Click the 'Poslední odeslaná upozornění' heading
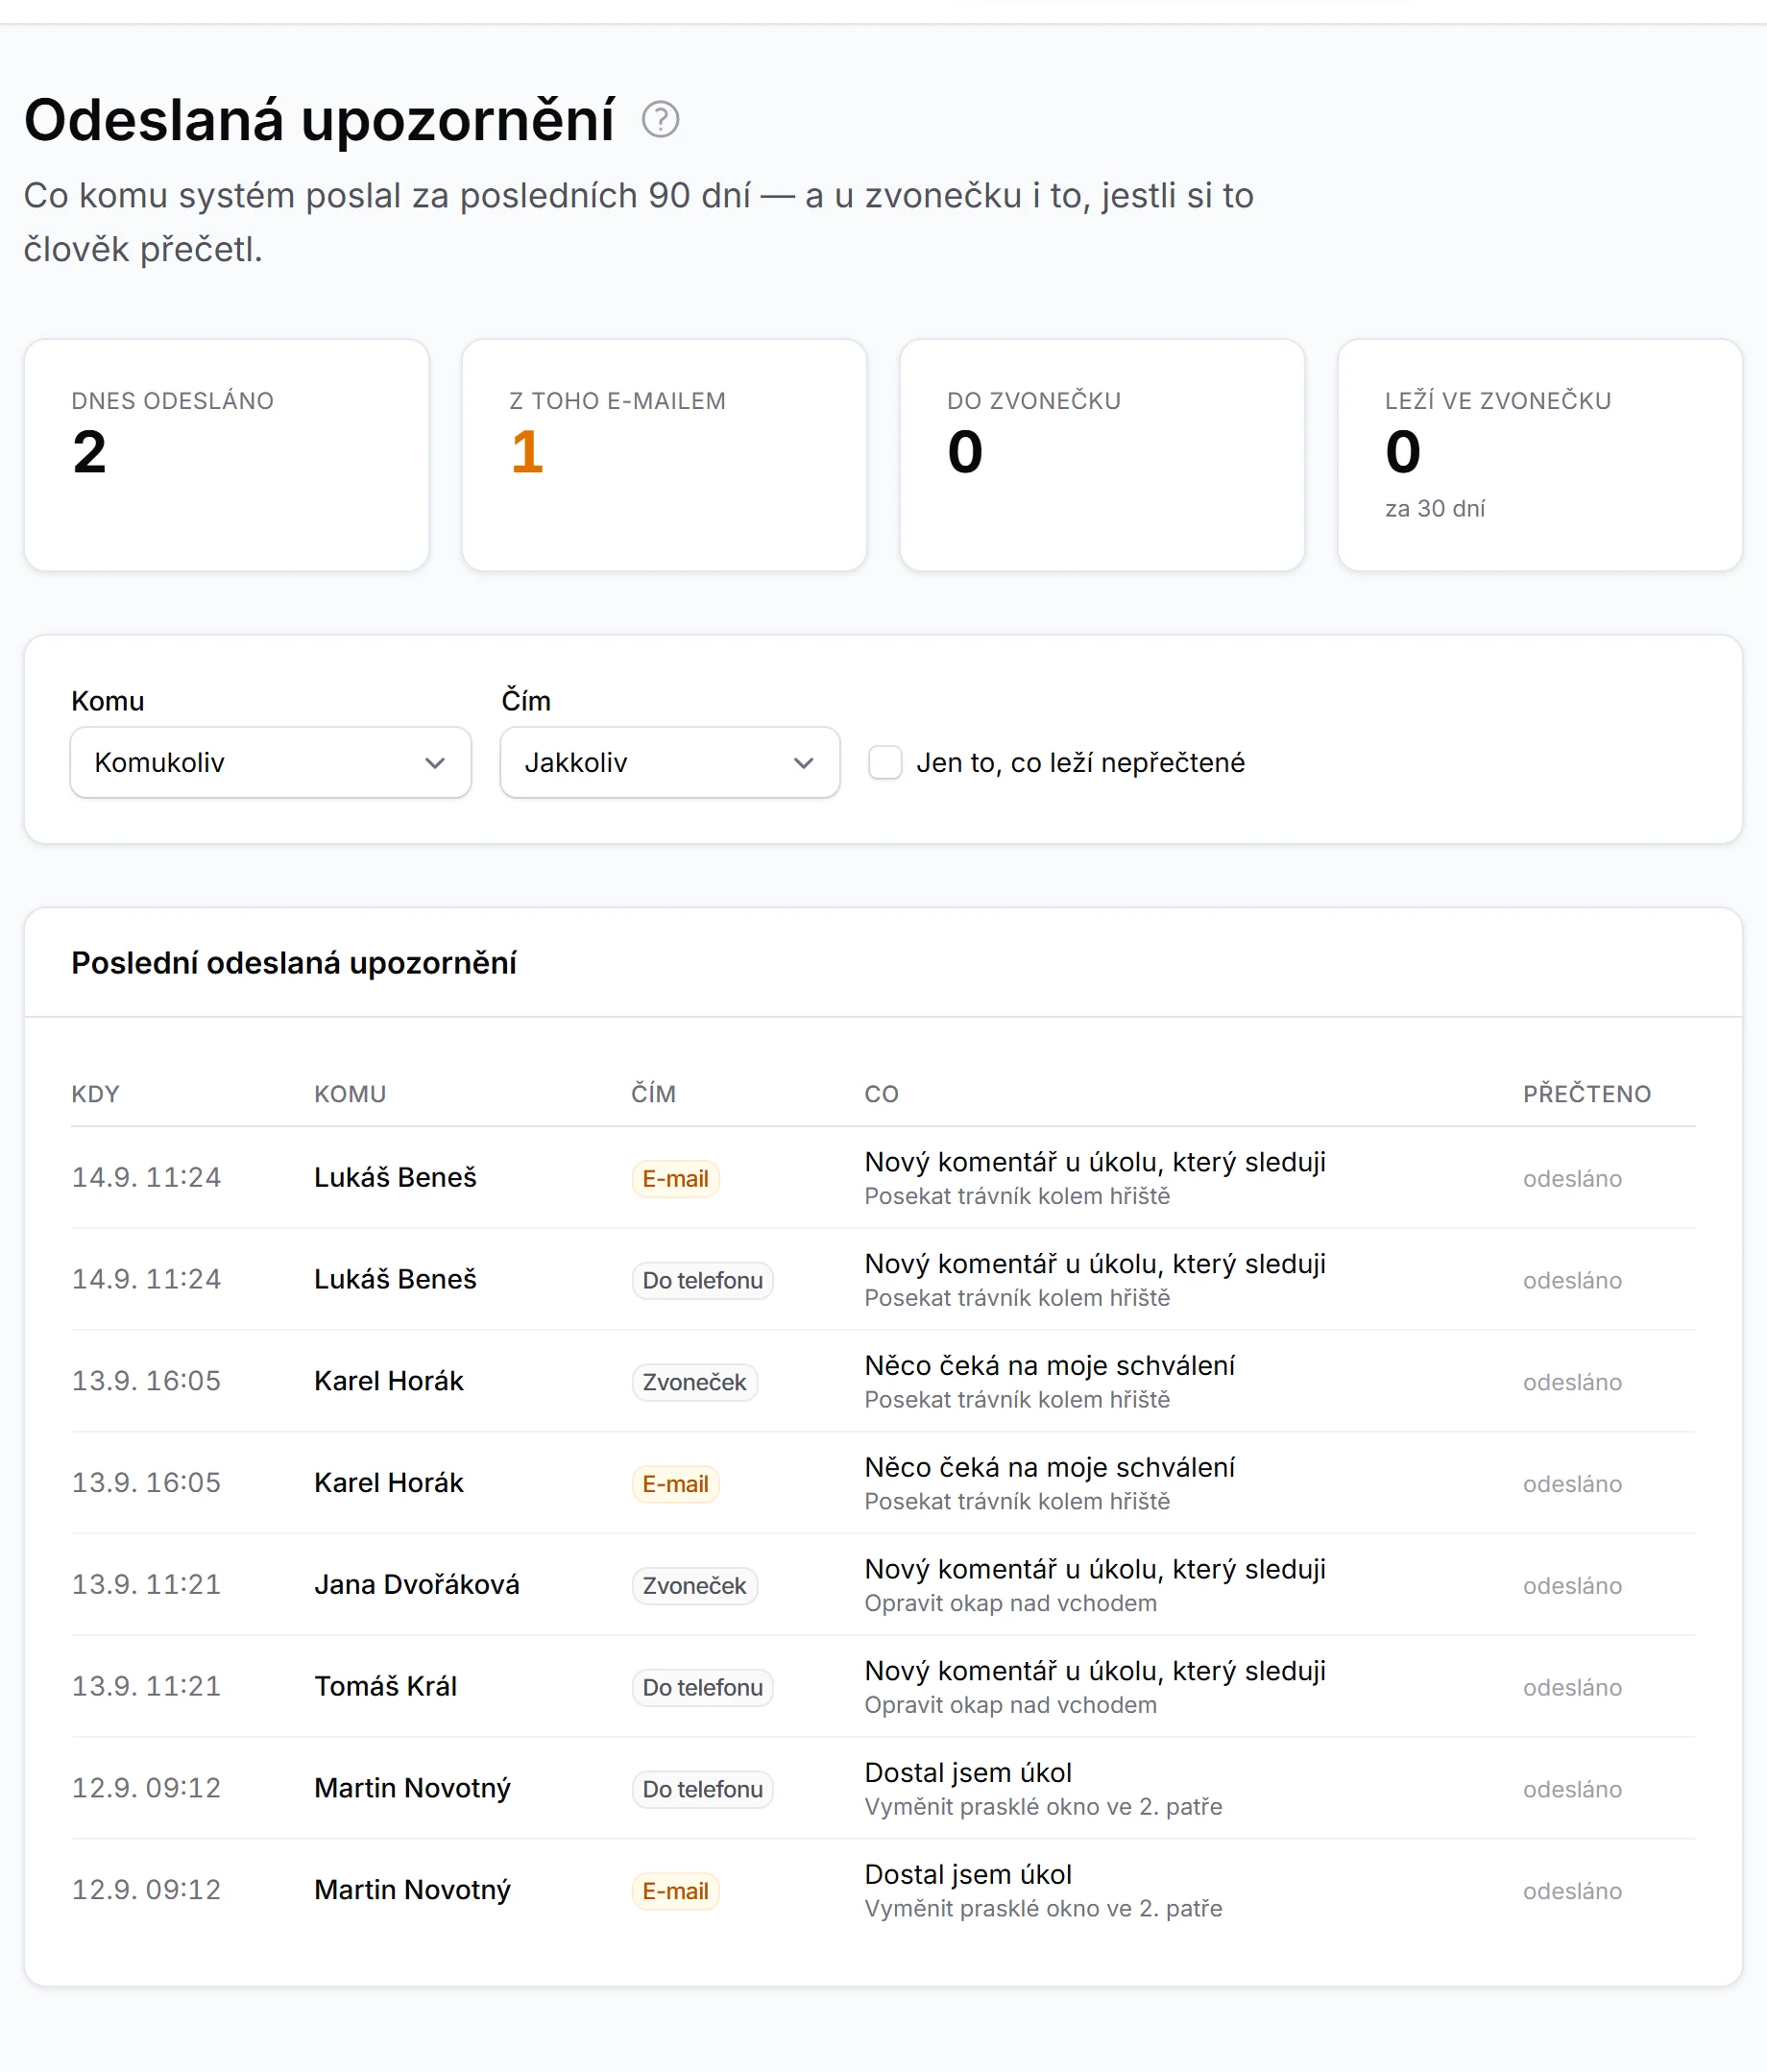The height and width of the screenshot is (2072, 1767). click(294, 963)
